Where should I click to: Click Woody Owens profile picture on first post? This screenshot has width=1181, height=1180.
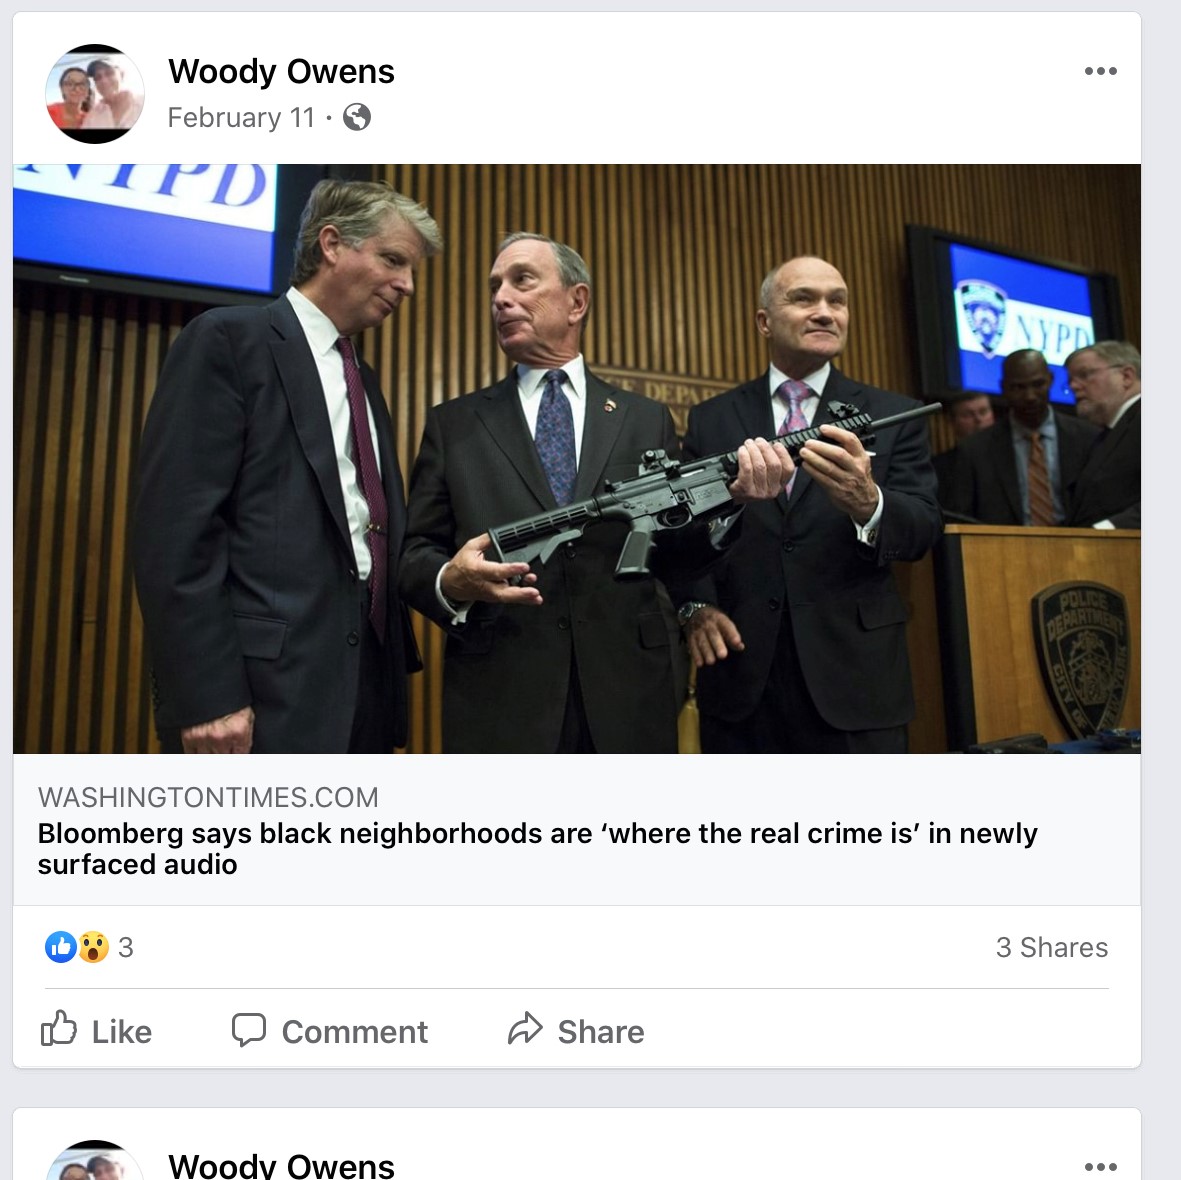[x=95, y=94]
